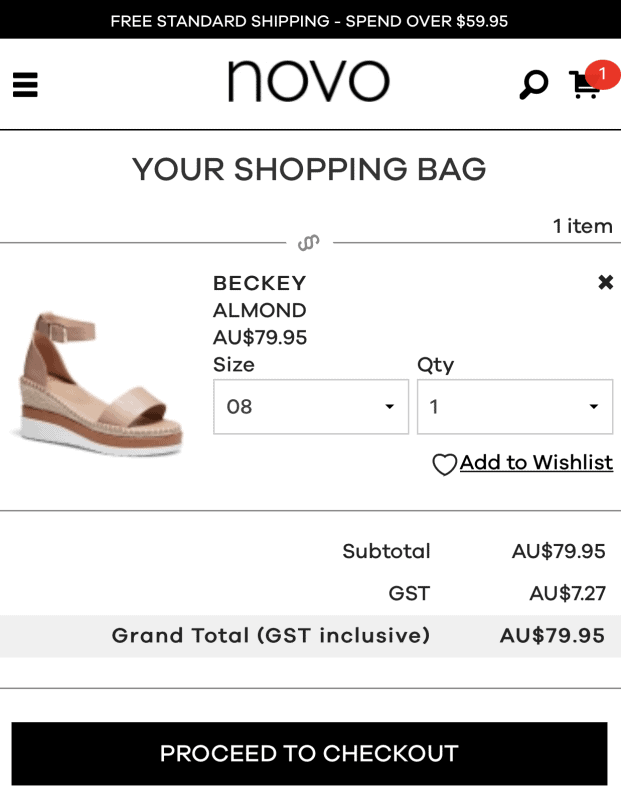Click the ALMOND colour label
This screenshot has height=800, width=621.
(259, 311)
